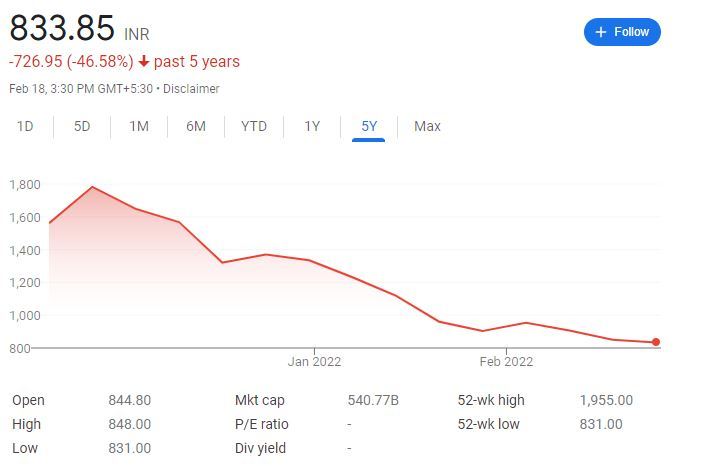
Task: Choose the YTD range tab
Action: click(x=254, y=126)
